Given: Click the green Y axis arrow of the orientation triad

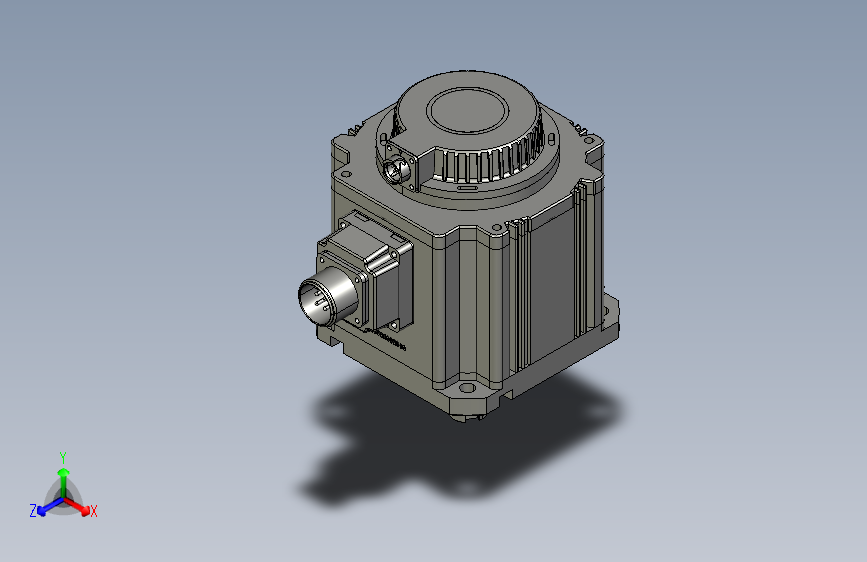Looking at the screenshot, I should pyautogui.click(x=64, y=481).
